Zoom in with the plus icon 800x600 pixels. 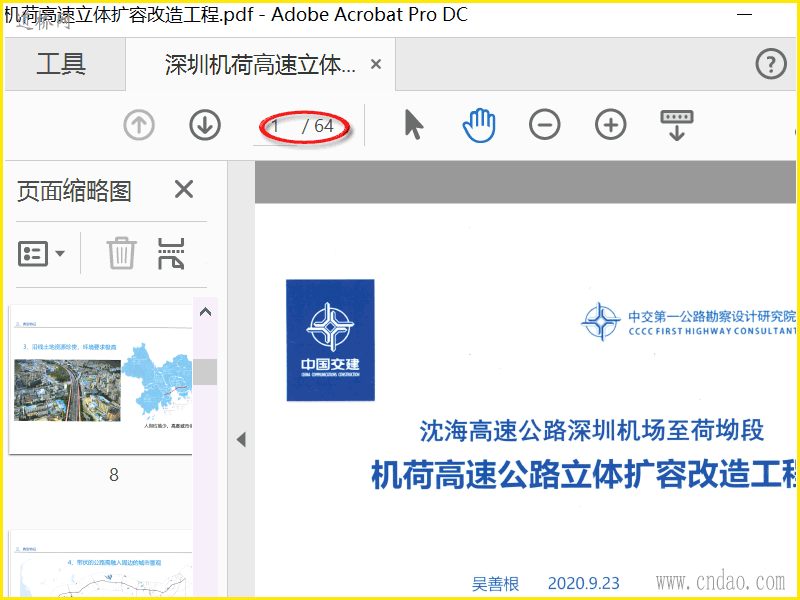coord(611,125)
